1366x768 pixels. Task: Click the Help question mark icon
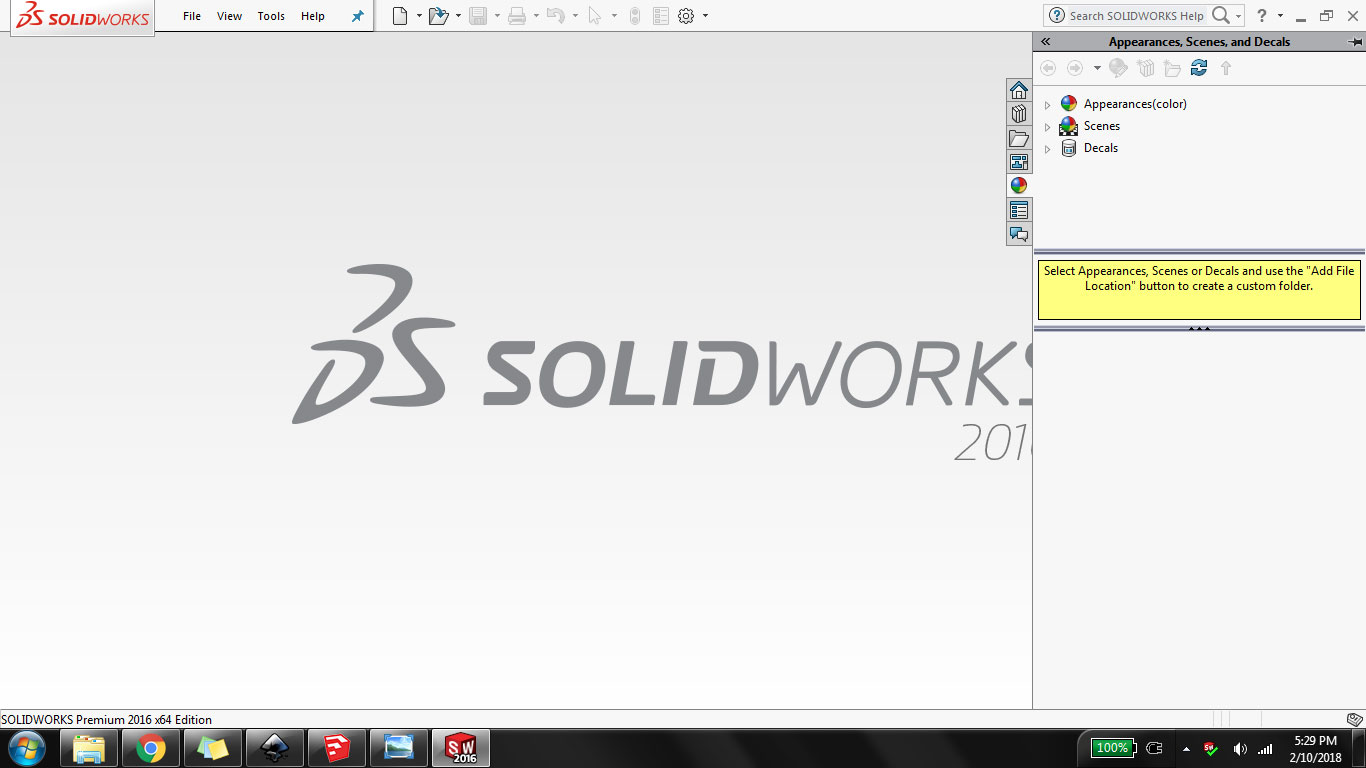tap(1262, 16)
